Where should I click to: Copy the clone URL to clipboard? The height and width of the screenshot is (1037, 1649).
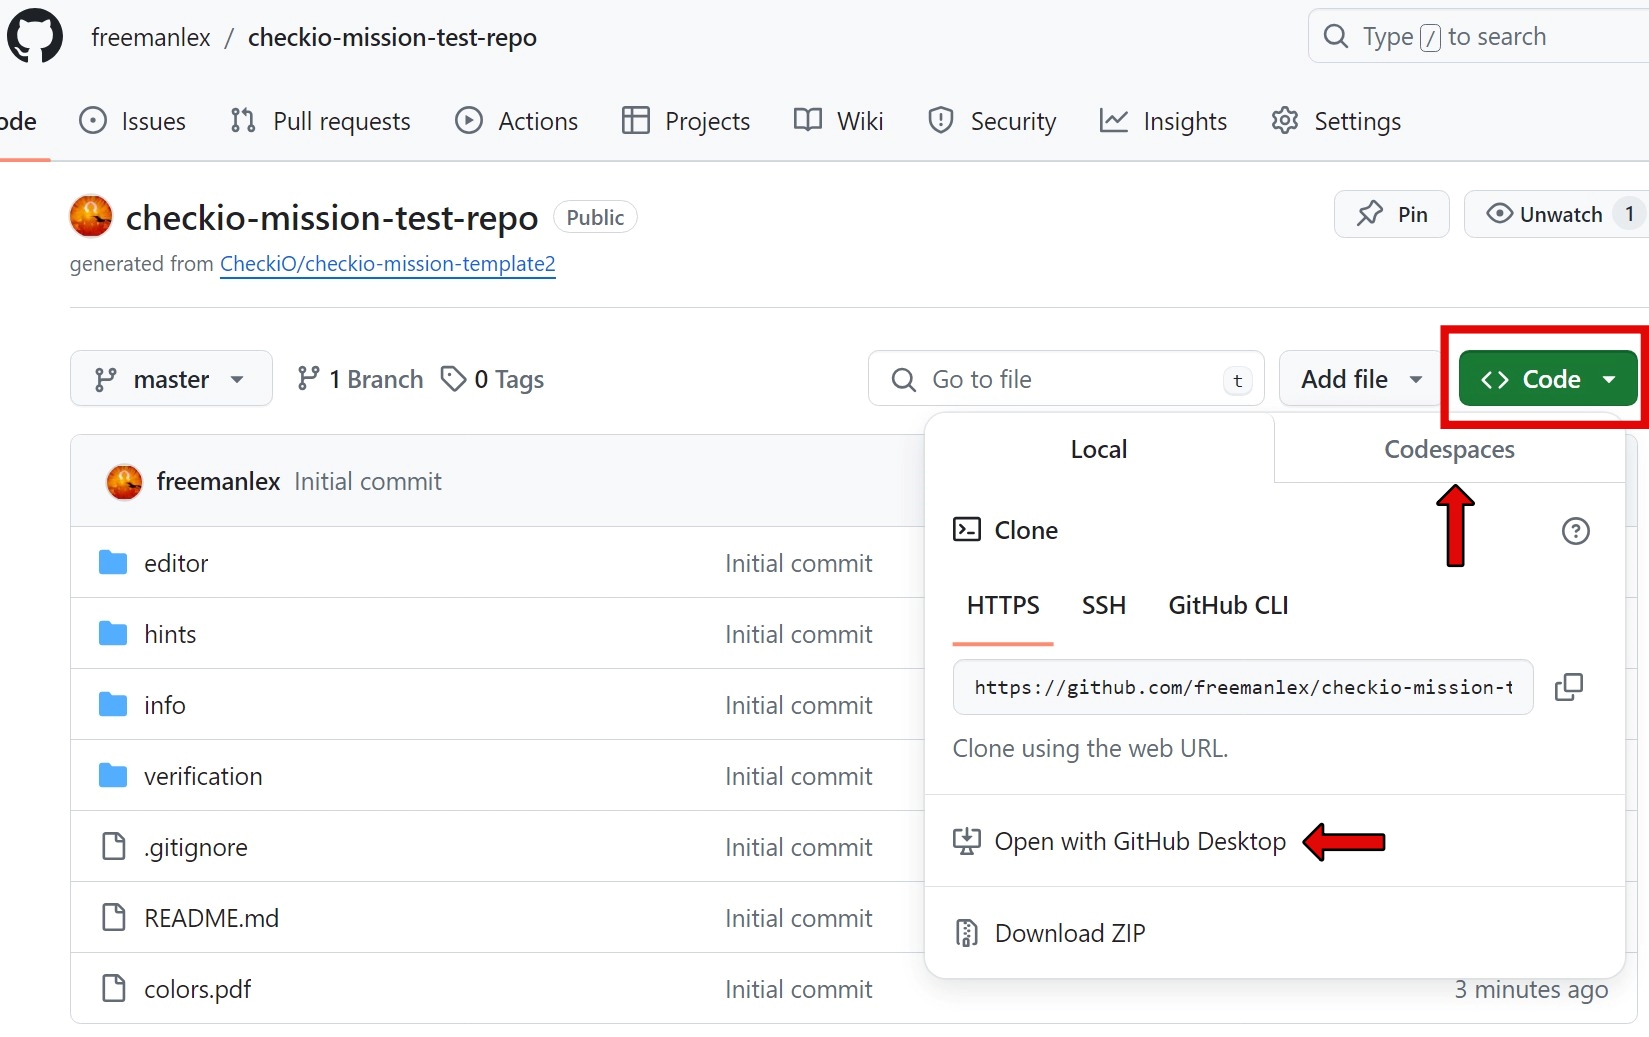[1569, 687]
